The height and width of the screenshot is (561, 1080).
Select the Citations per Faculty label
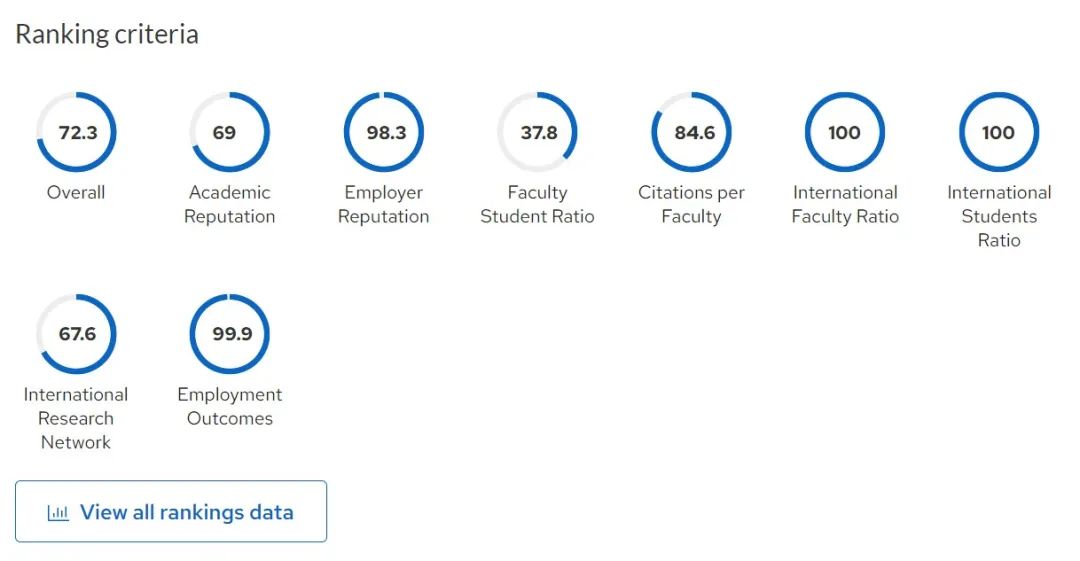[692, 204]
